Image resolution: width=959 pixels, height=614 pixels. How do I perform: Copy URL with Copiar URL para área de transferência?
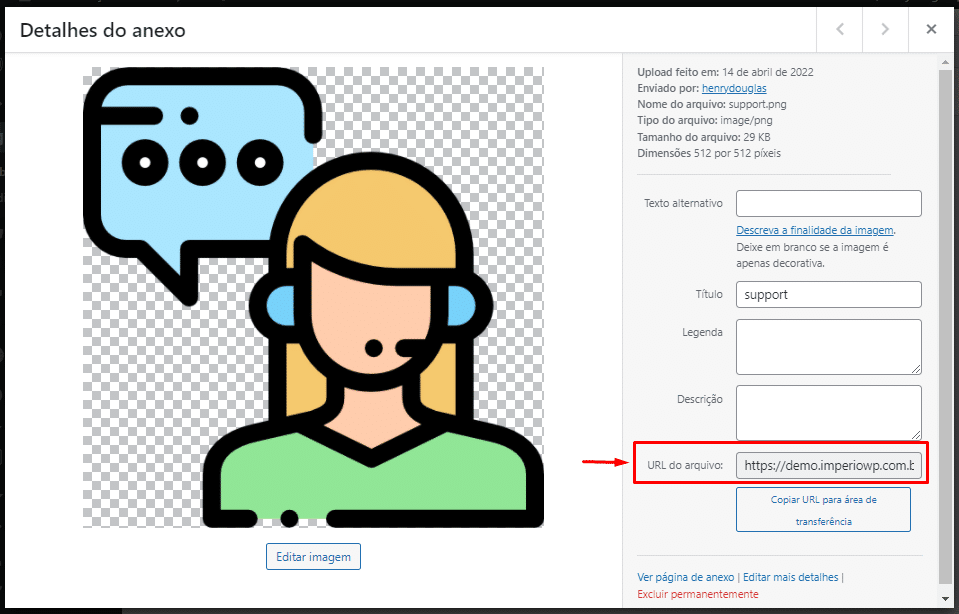823,510
